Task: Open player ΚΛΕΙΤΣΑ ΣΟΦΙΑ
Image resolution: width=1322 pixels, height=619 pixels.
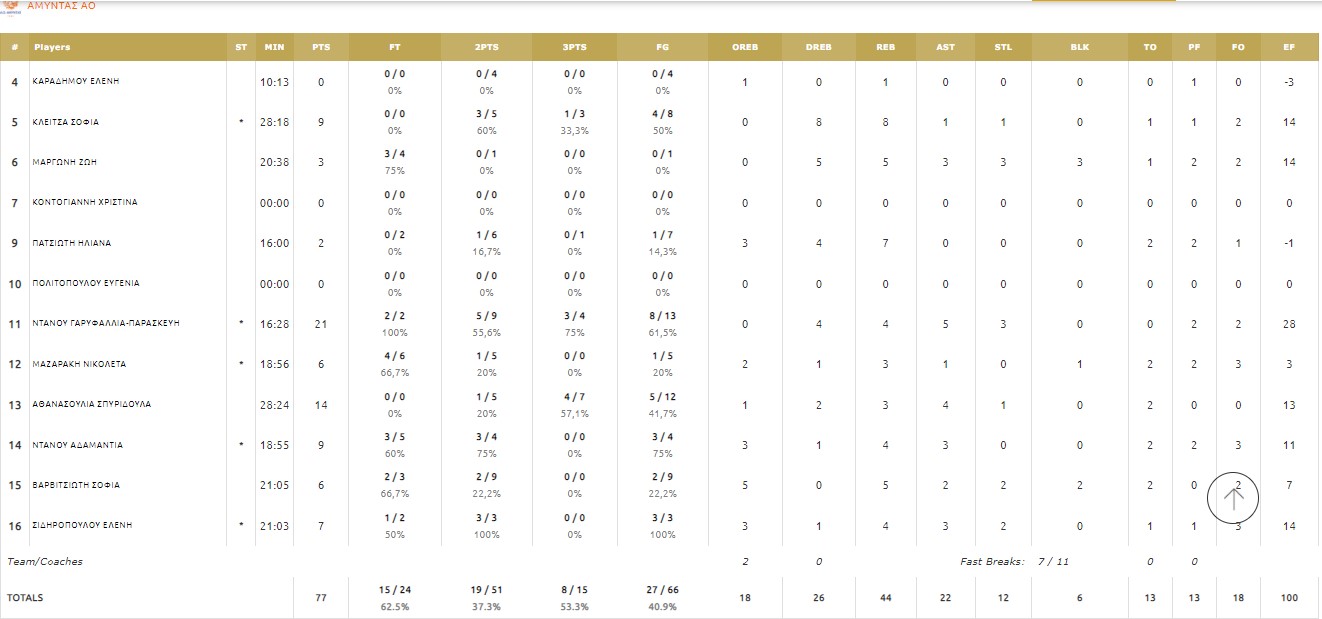Action: coord(66,122)
